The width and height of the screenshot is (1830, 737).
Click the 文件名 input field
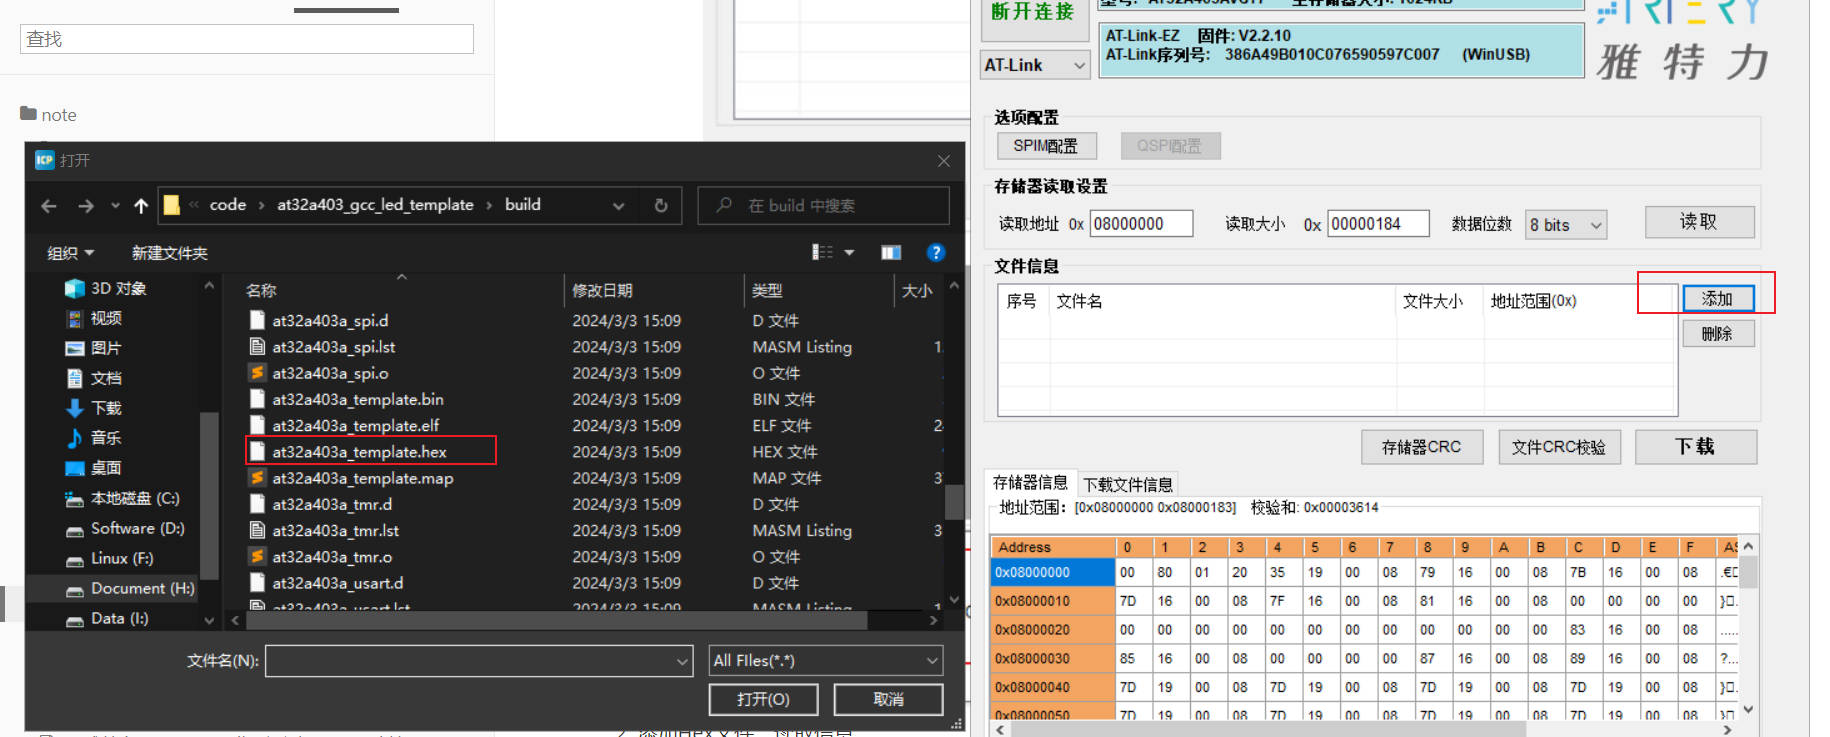pos(470,661)
